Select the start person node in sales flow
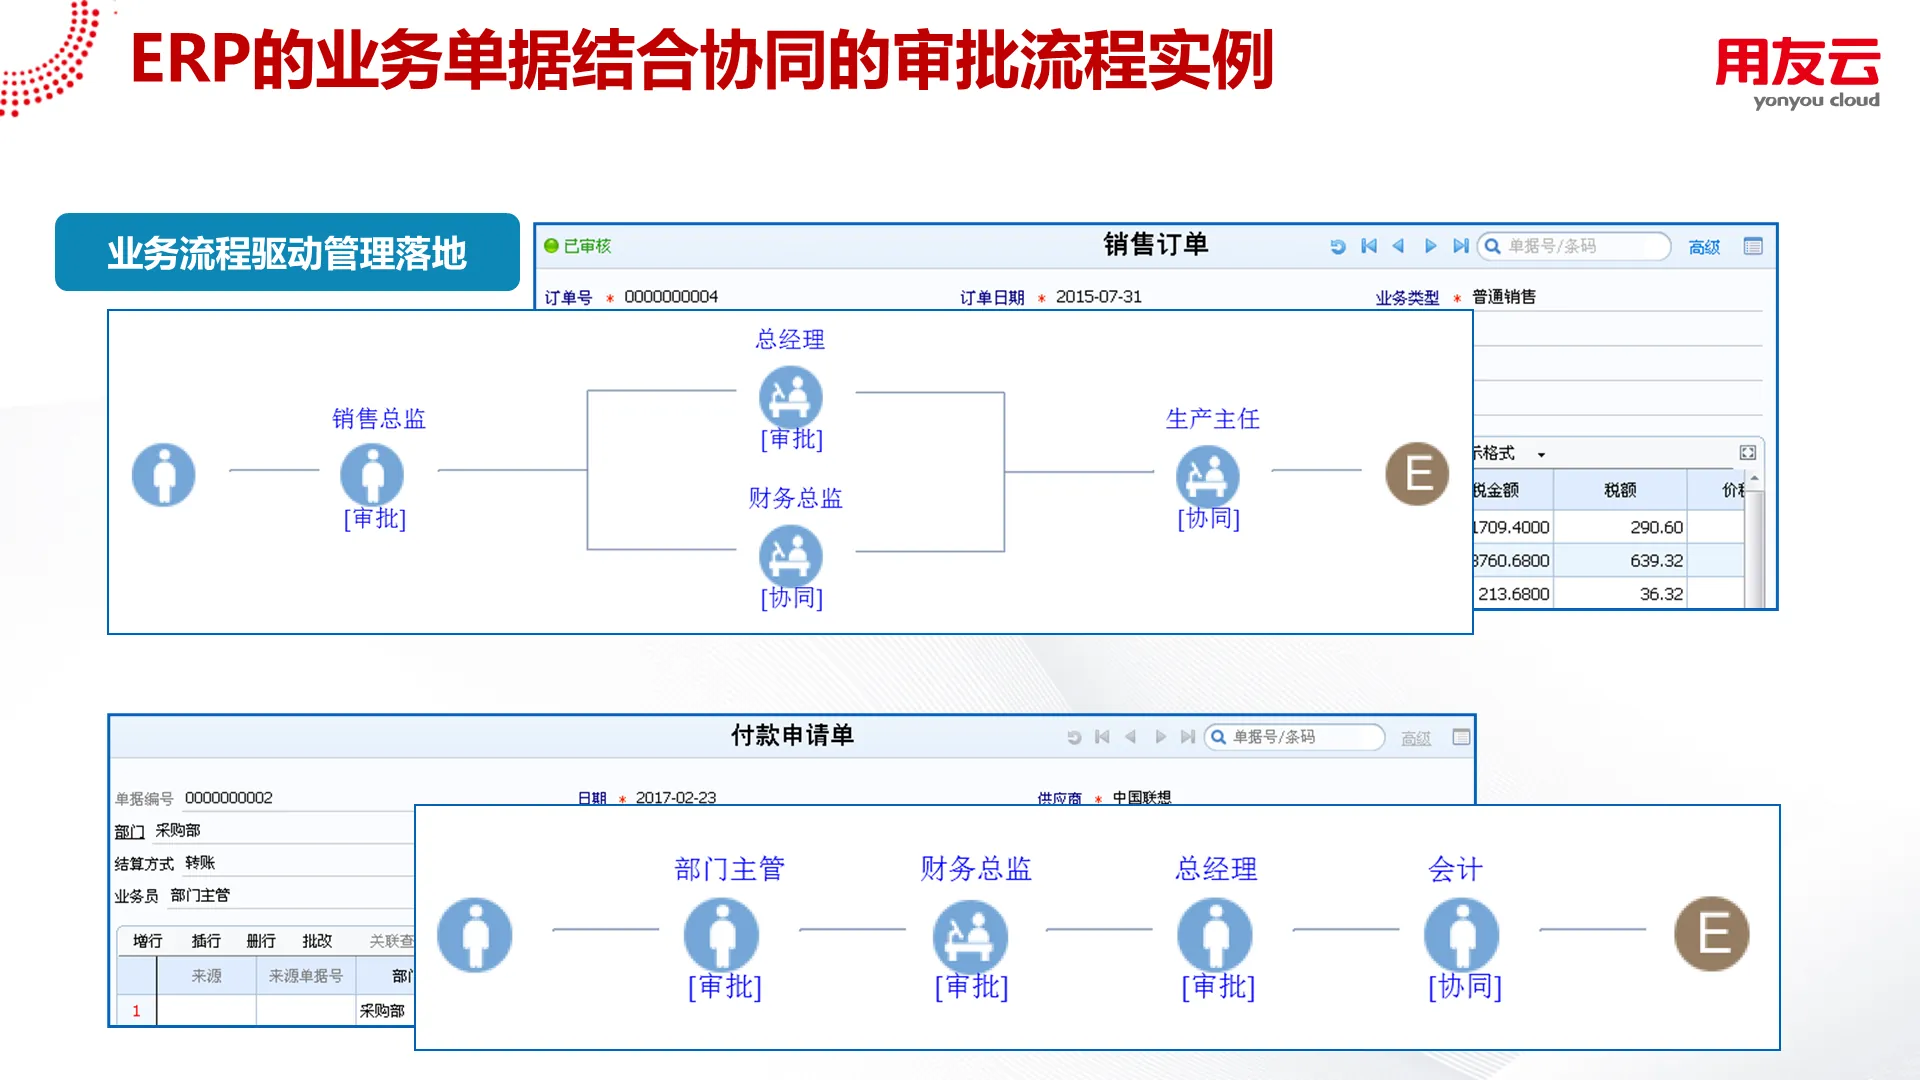 164,474
